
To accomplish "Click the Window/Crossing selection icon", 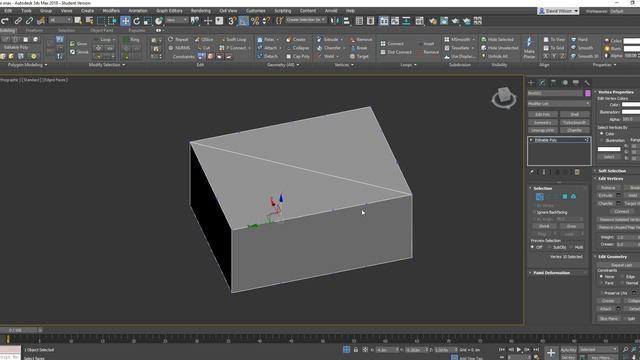I will [112, 21].
